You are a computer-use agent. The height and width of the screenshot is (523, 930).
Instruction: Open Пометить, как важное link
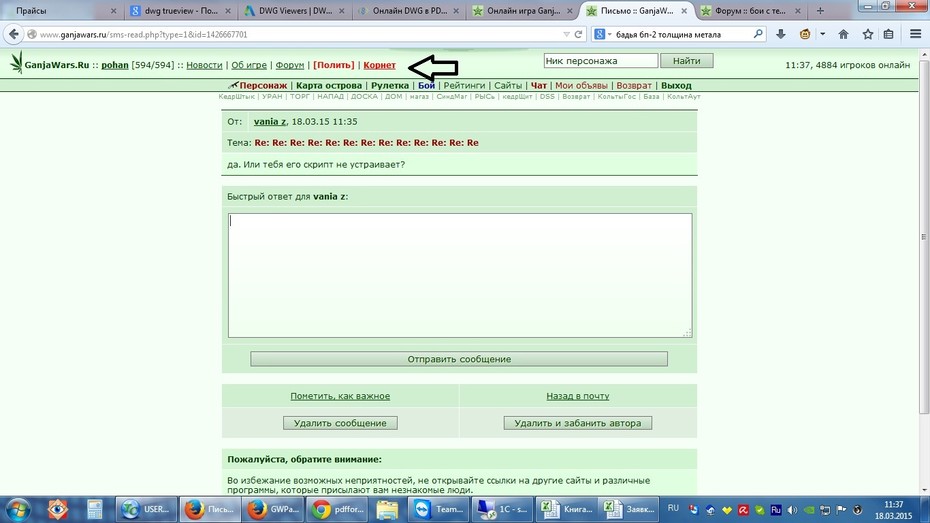pos(340,396)
